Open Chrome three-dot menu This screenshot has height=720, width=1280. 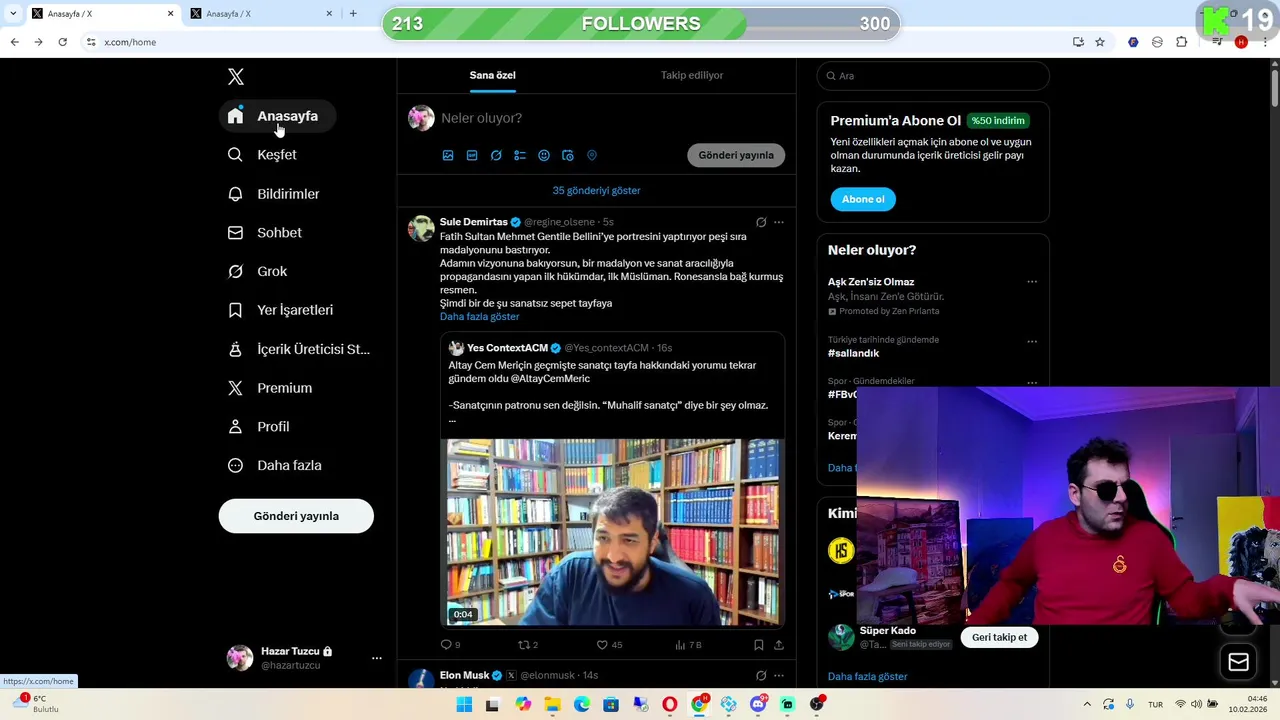click(1266, 42)
